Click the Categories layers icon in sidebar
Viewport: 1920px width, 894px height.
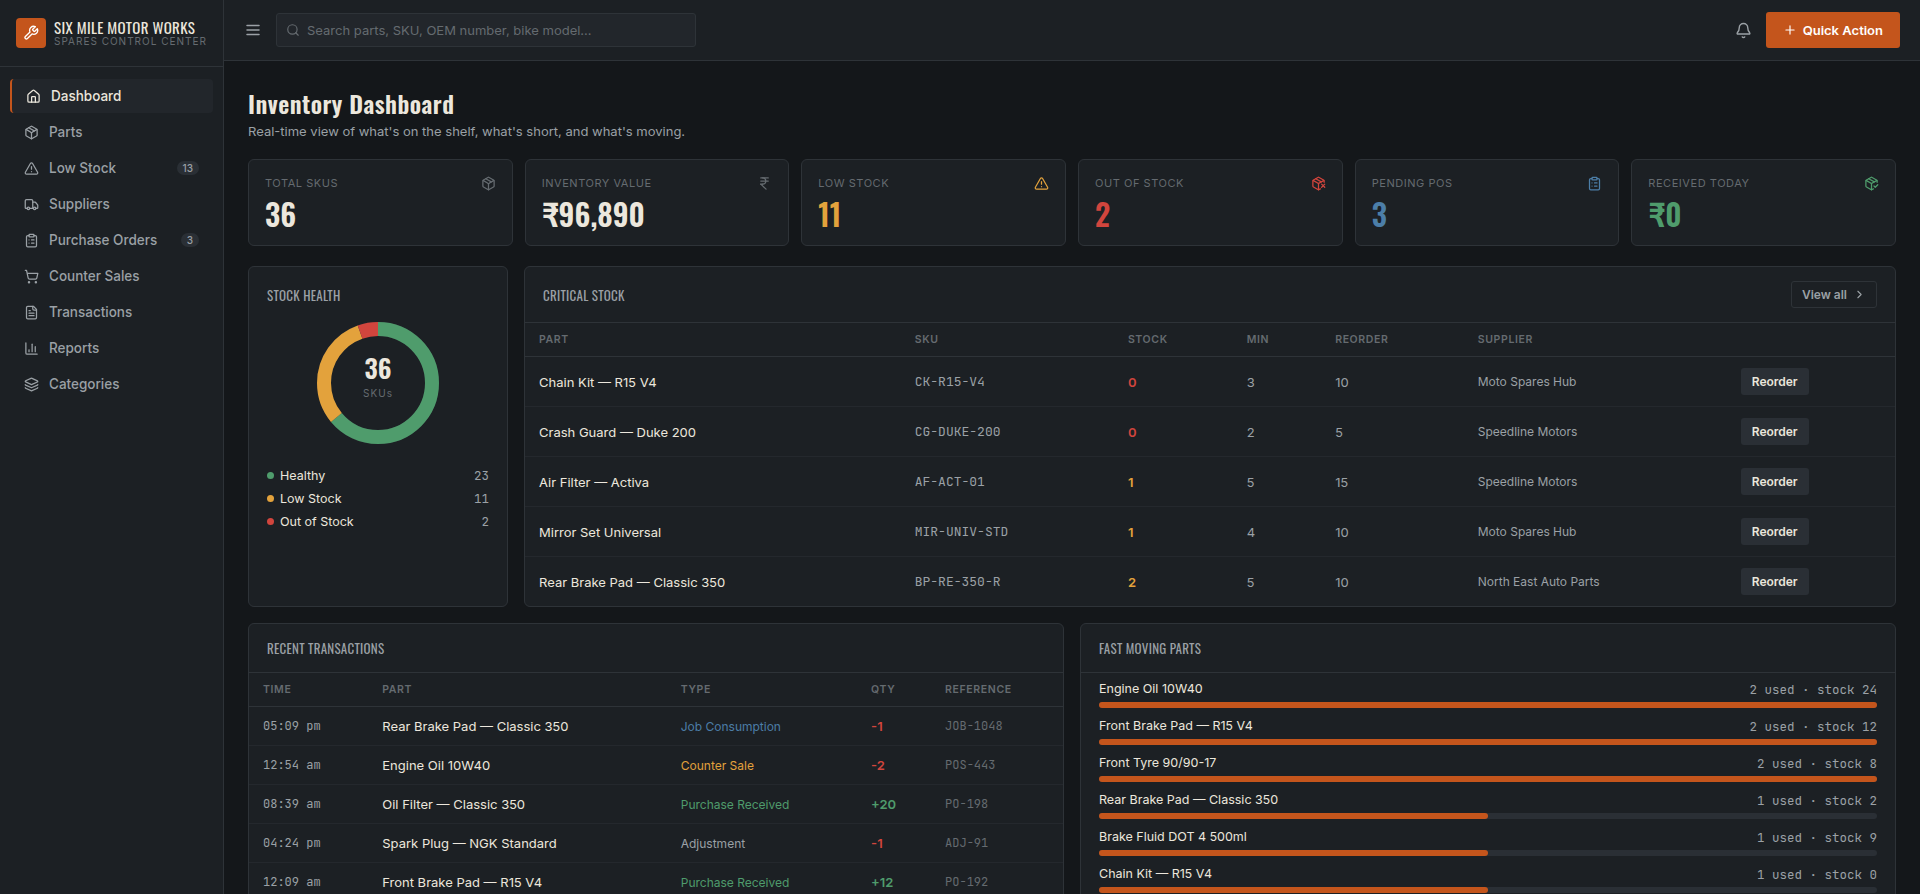[32, 384]
